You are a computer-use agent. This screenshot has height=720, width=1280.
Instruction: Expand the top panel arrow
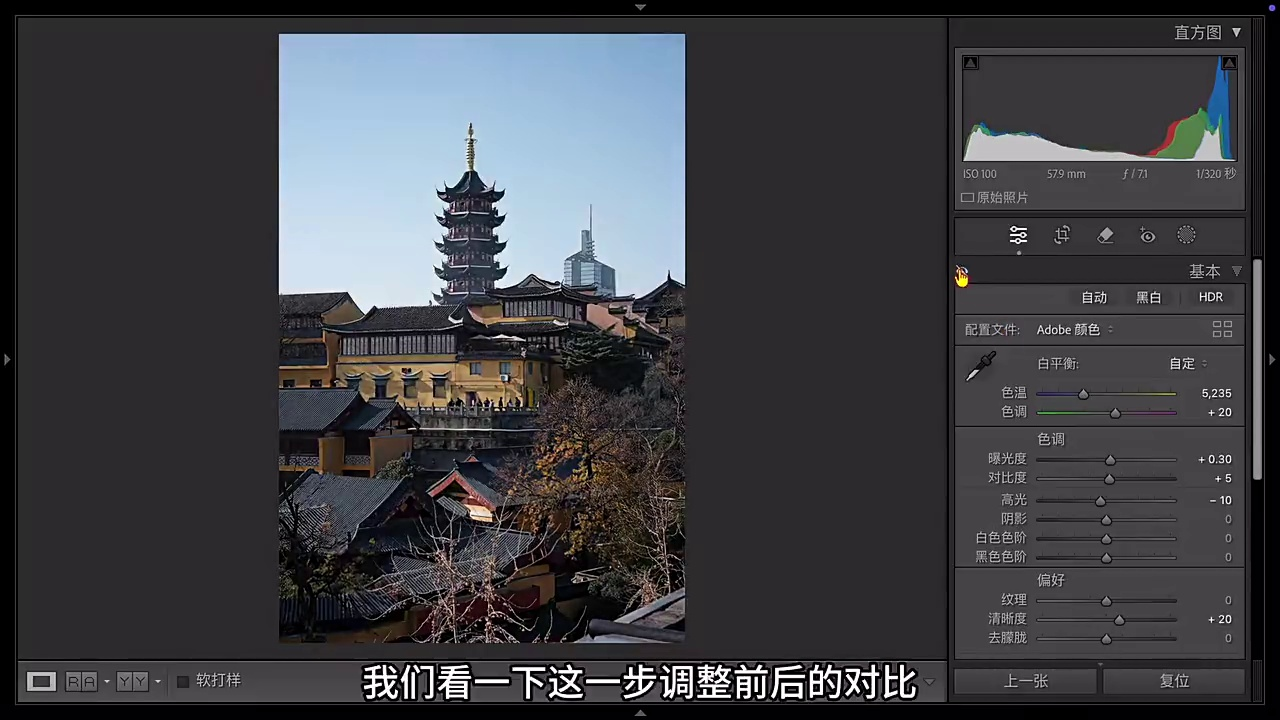[x=640, y=7]
